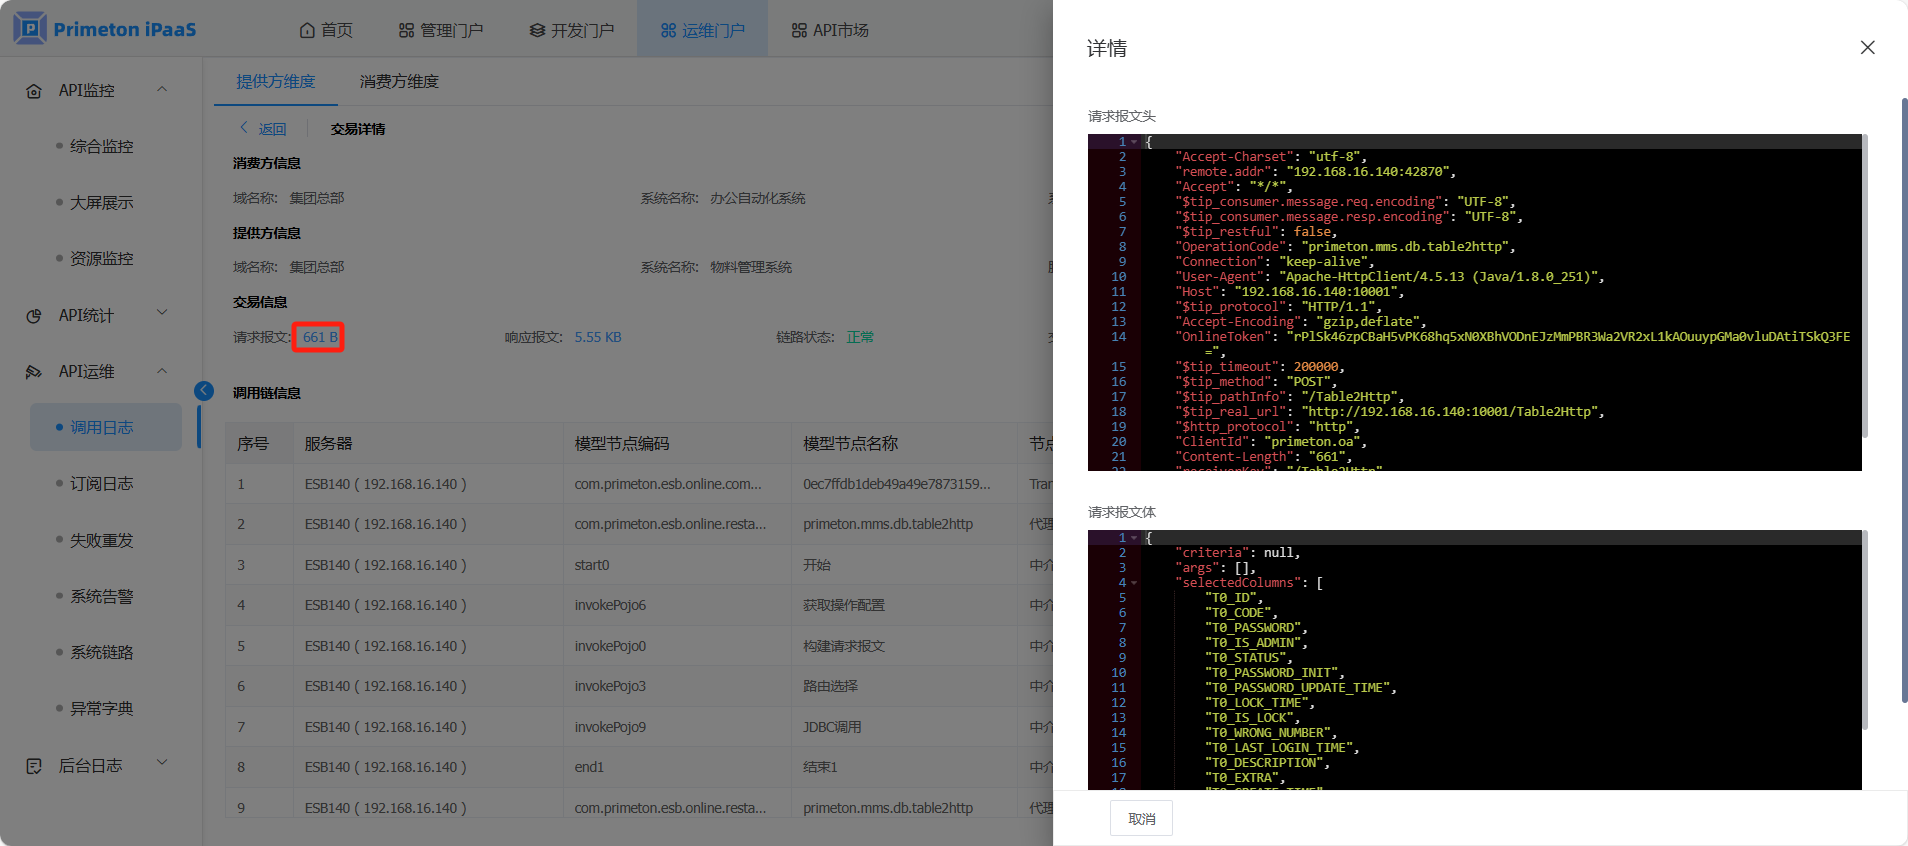Select 订阅日志 in the sidebar

(x=101, y=484)
